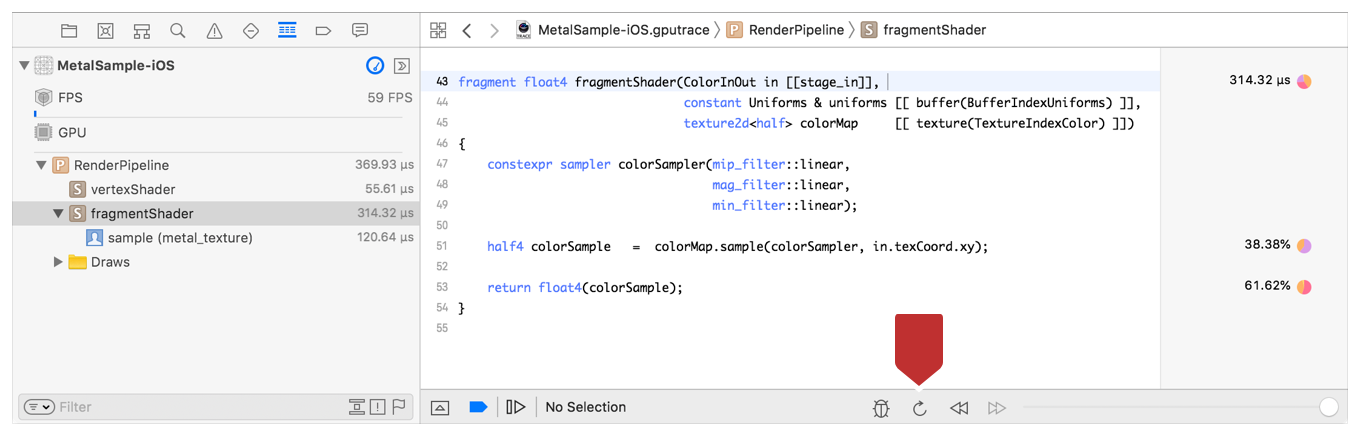Show the Symbol navigator
This screenshot has height=436, width=1360.
tap(142, 31)
